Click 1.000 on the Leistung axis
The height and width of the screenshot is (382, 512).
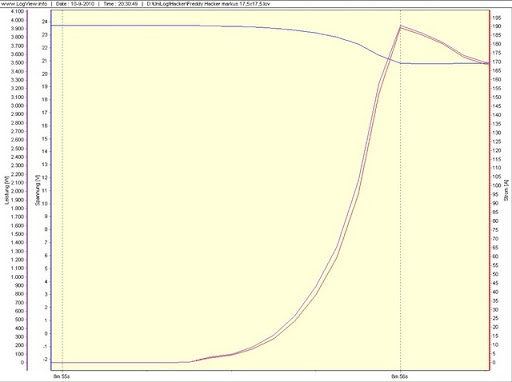coord(17,277)
